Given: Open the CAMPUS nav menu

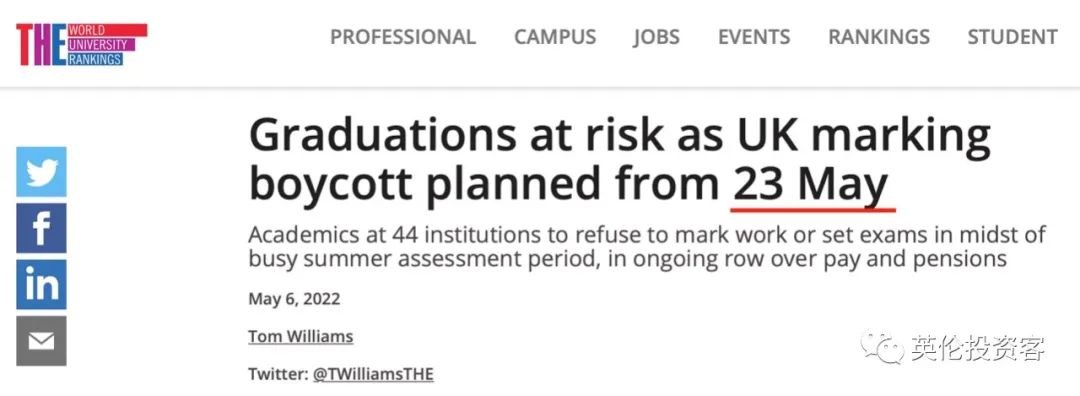Looking at the screenshot, I should tap(555, 37).
